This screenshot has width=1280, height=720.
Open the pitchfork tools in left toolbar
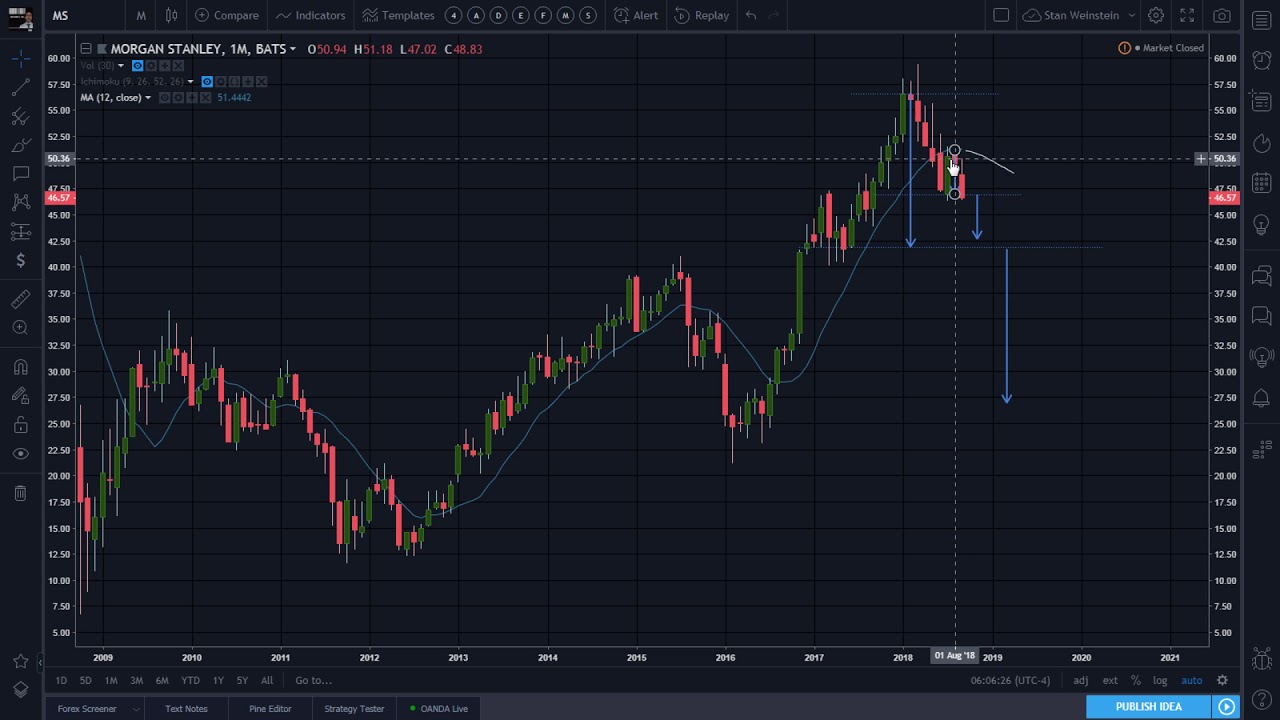pos(20,117)
